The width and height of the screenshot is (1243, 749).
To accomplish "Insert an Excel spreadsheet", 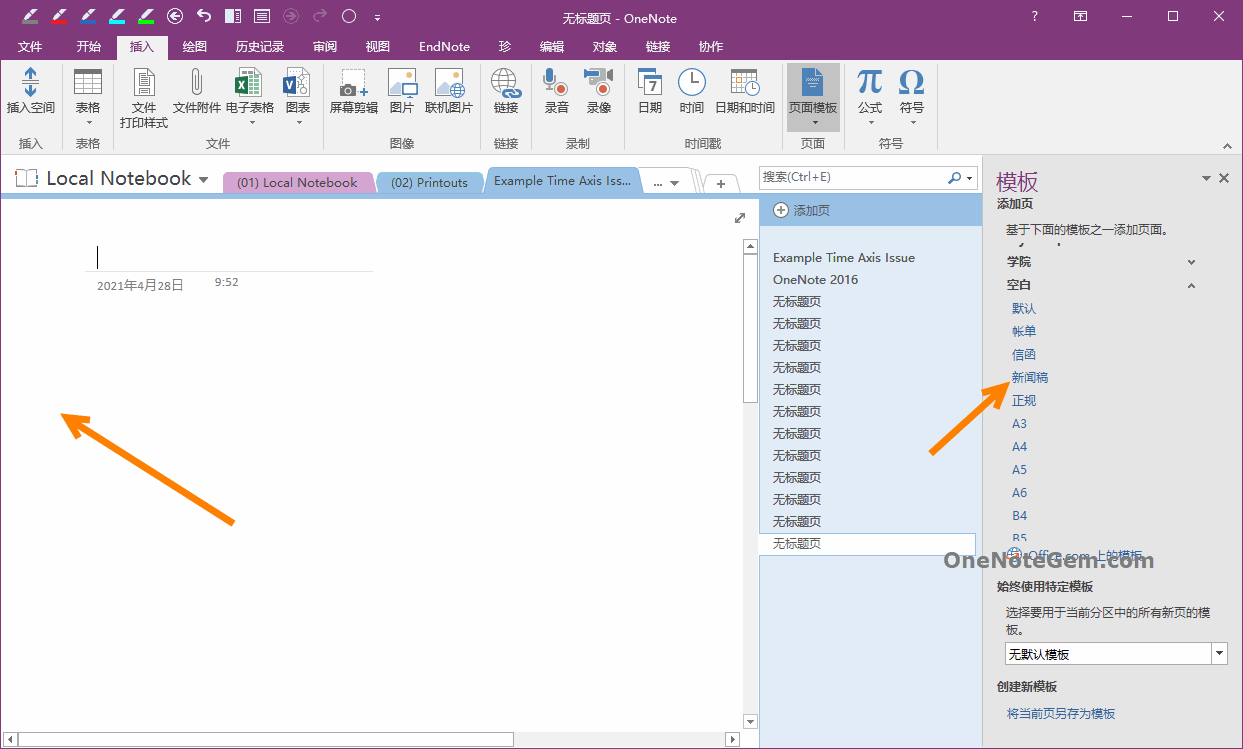I will (x=249, y=83).
